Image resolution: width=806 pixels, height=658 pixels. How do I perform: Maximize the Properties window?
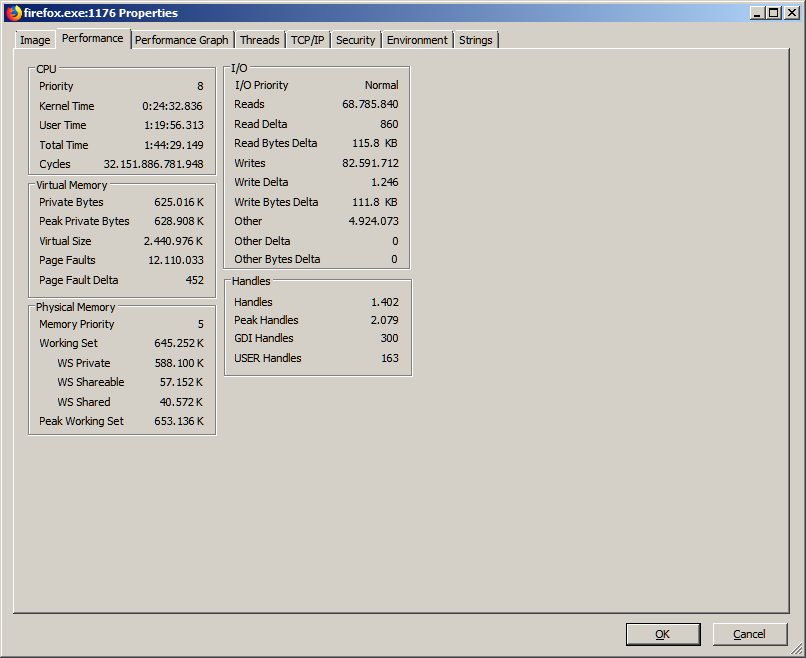click(x=773, y=13)
